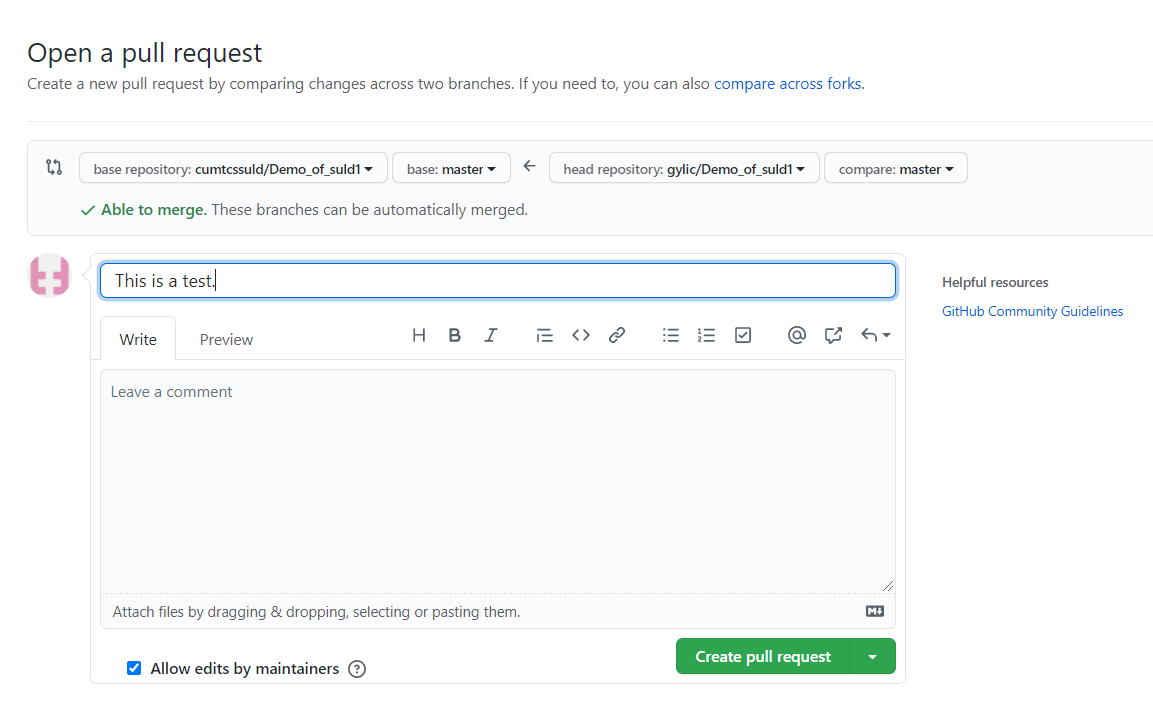Mention a user with the @ icon
Screen dimensions: 1153x701
point(796,335)
